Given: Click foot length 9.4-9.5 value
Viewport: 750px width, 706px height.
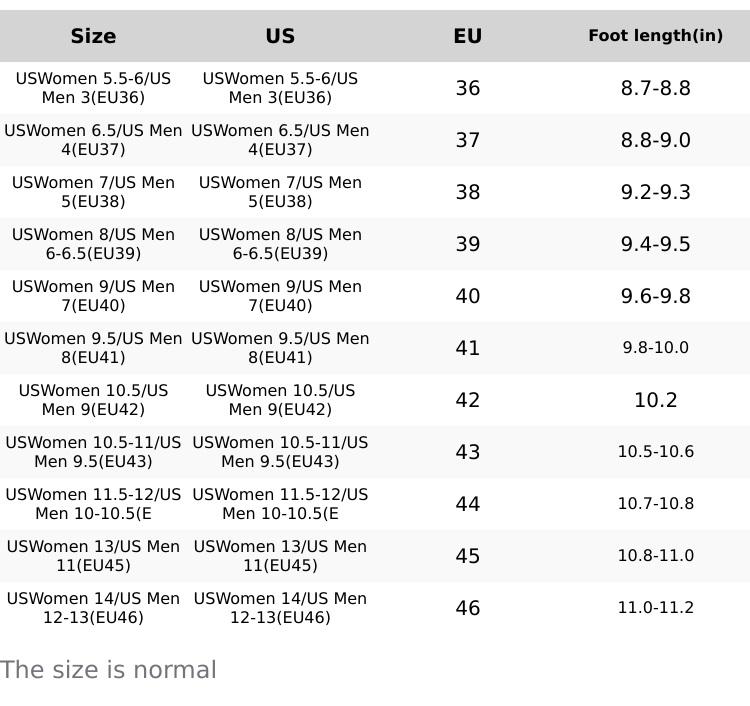Looking at the screenshot, I should click(x=655, y=244).
